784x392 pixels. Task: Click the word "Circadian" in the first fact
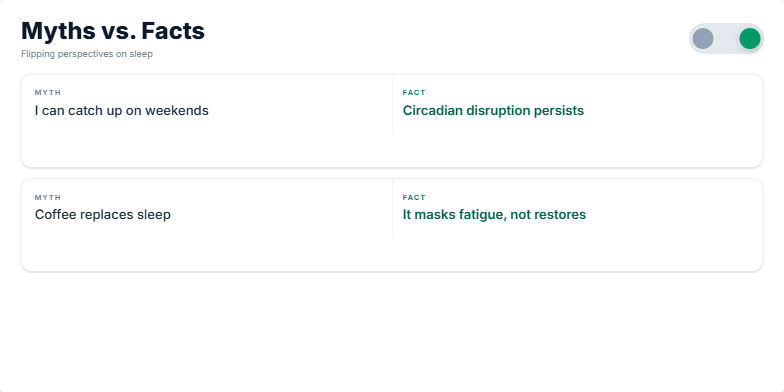pos(432,110)
